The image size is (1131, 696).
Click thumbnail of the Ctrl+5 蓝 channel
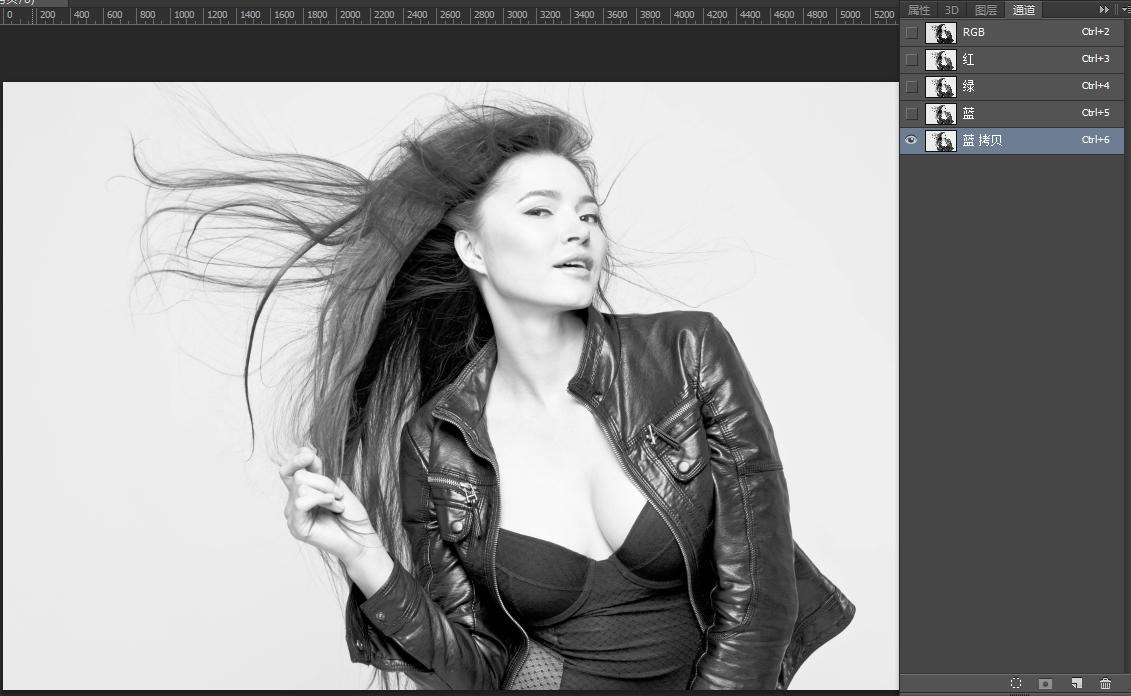coord(941,113)
